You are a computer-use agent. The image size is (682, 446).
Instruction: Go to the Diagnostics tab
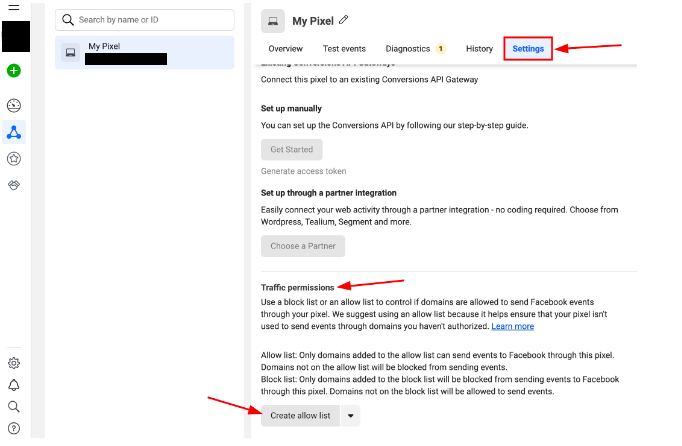pos(408,49)
